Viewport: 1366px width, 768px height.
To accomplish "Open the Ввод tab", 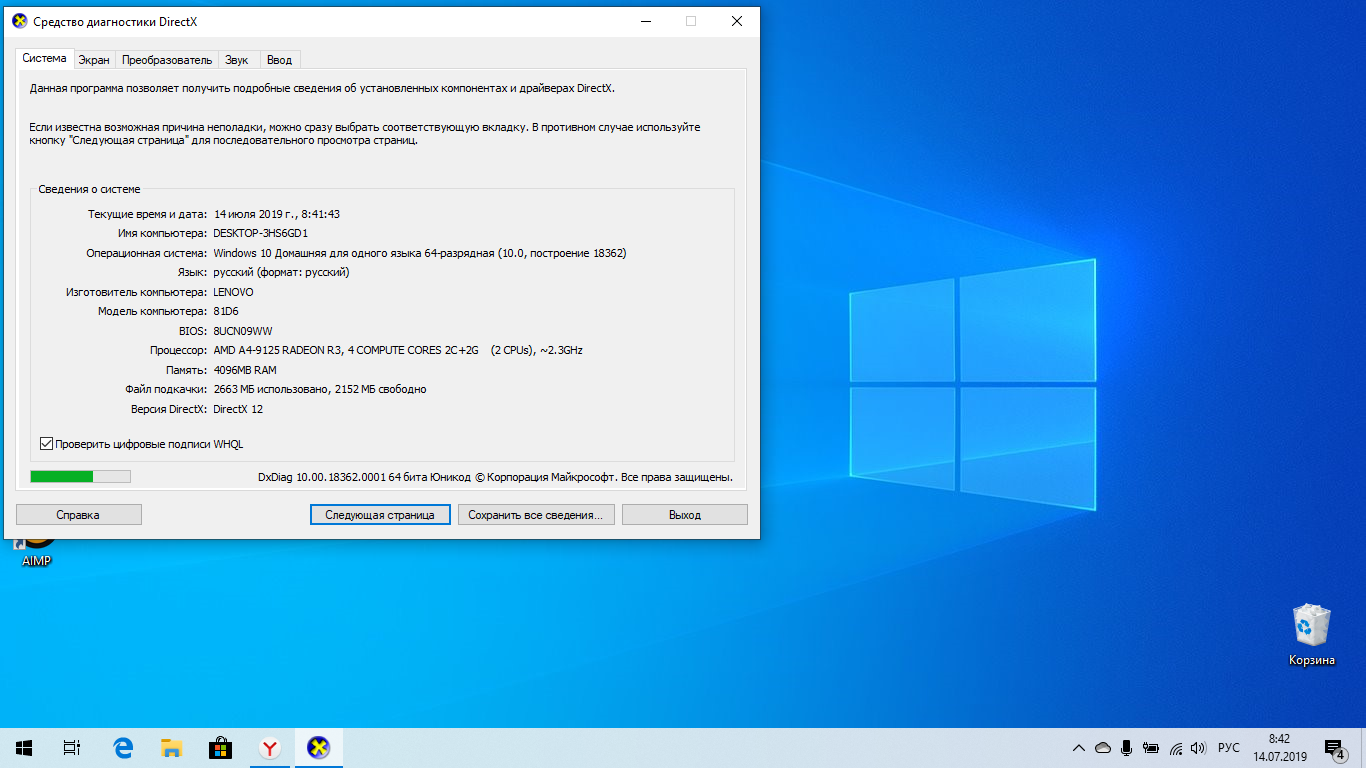I will coord(280,60).
